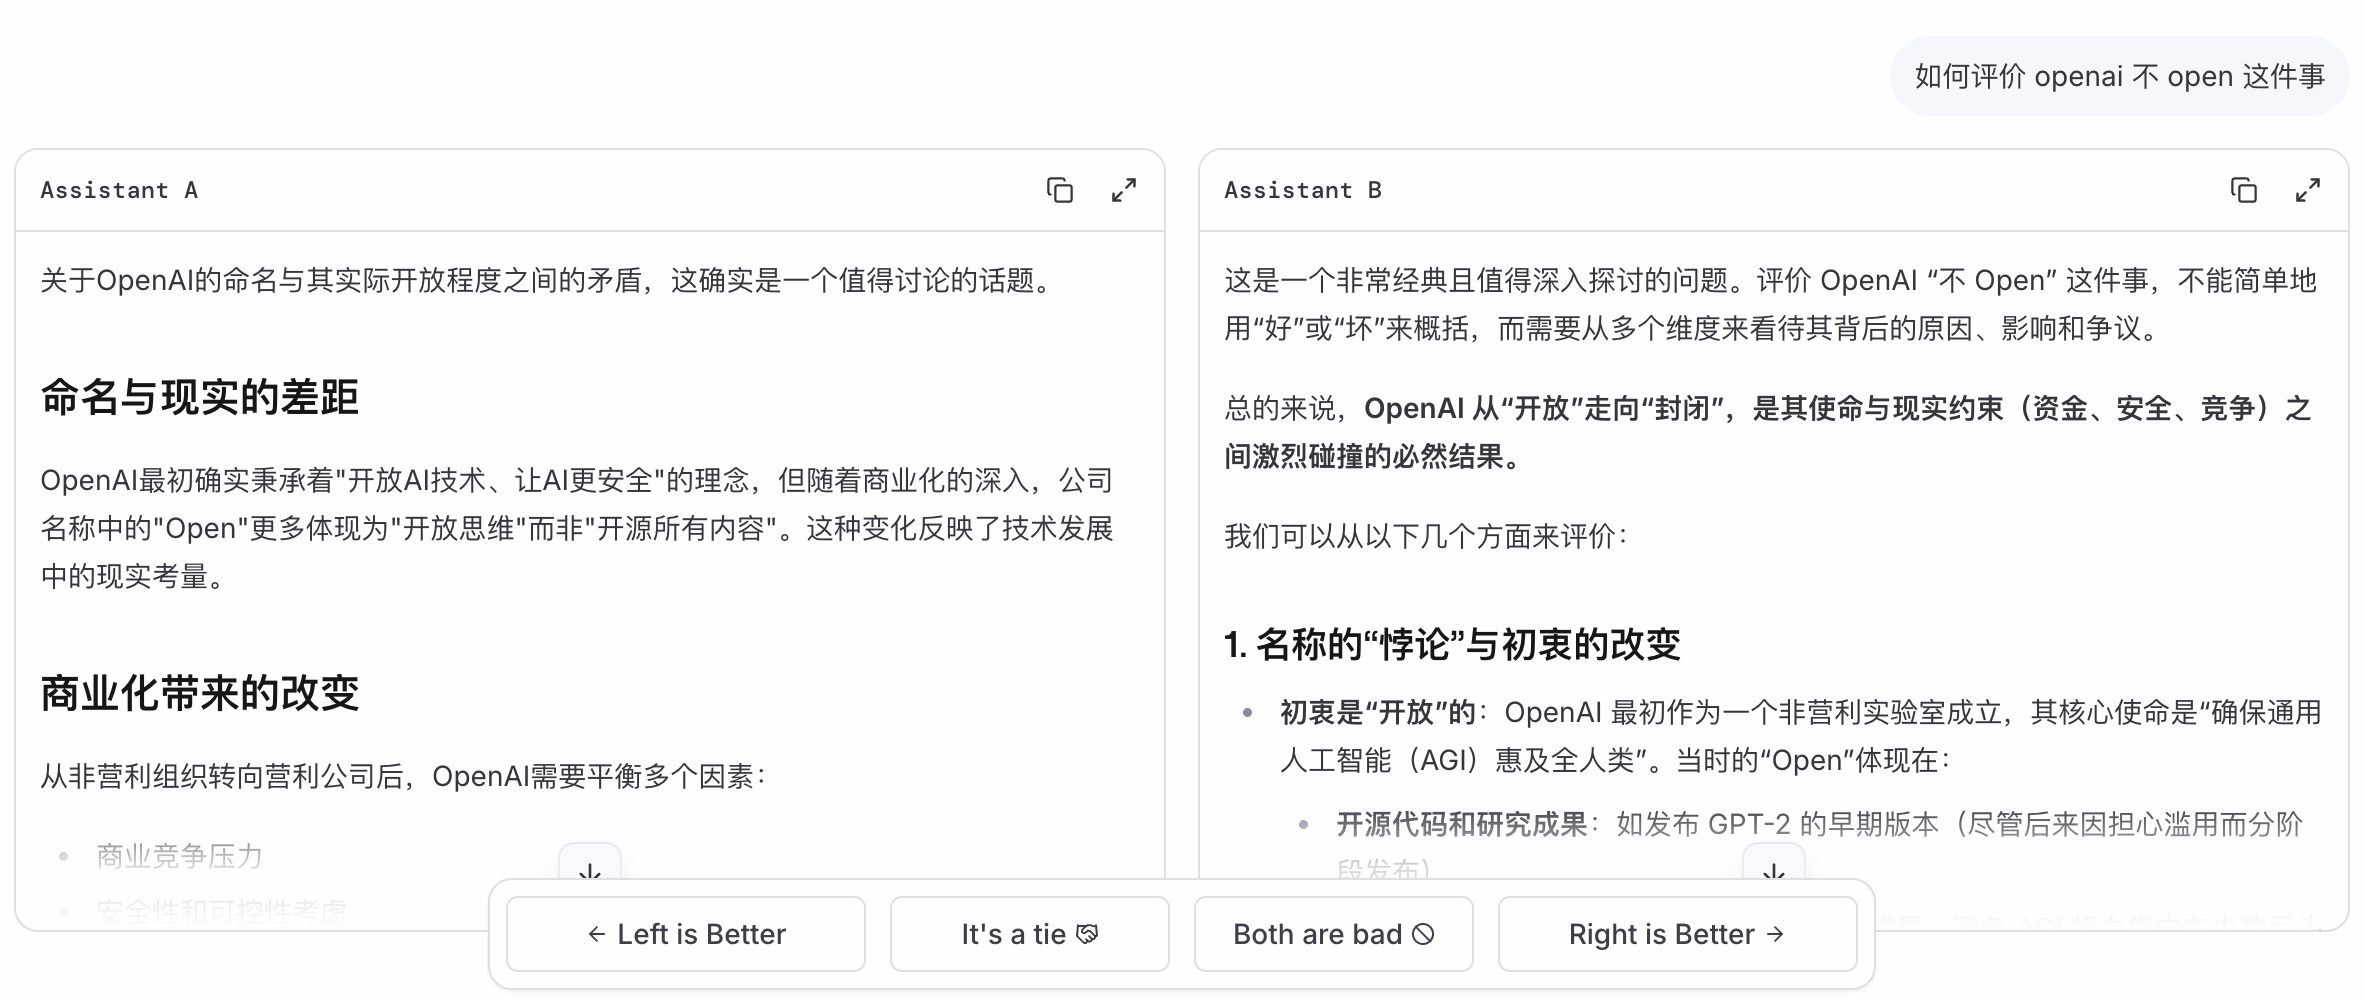The image size is (2364, 1000).
Task: Click scroll-down arrow in Assistant A panel
Action: (590, 868)
